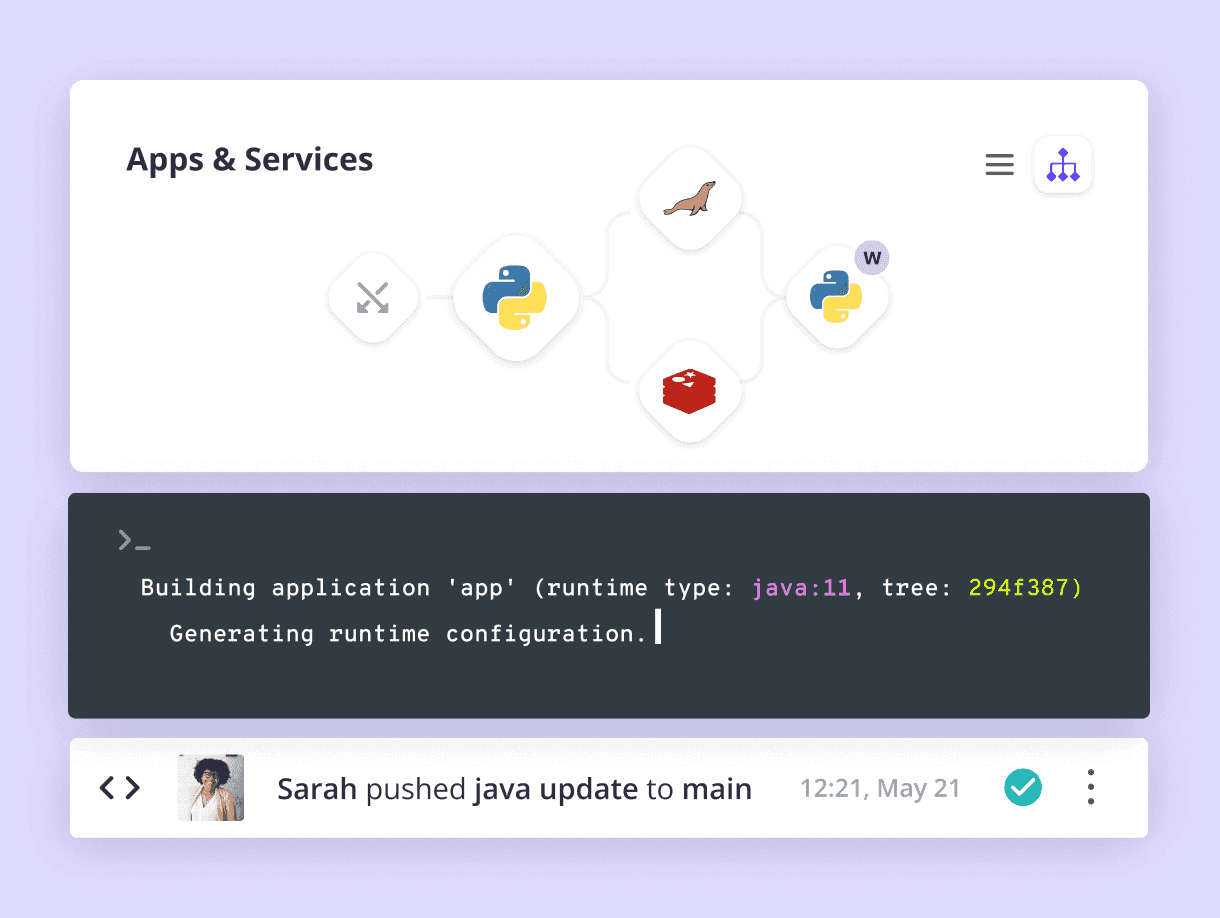This screenshot has width=1220, height=918.
Task: Open Sarah's avatar photo
Action: 211,788
